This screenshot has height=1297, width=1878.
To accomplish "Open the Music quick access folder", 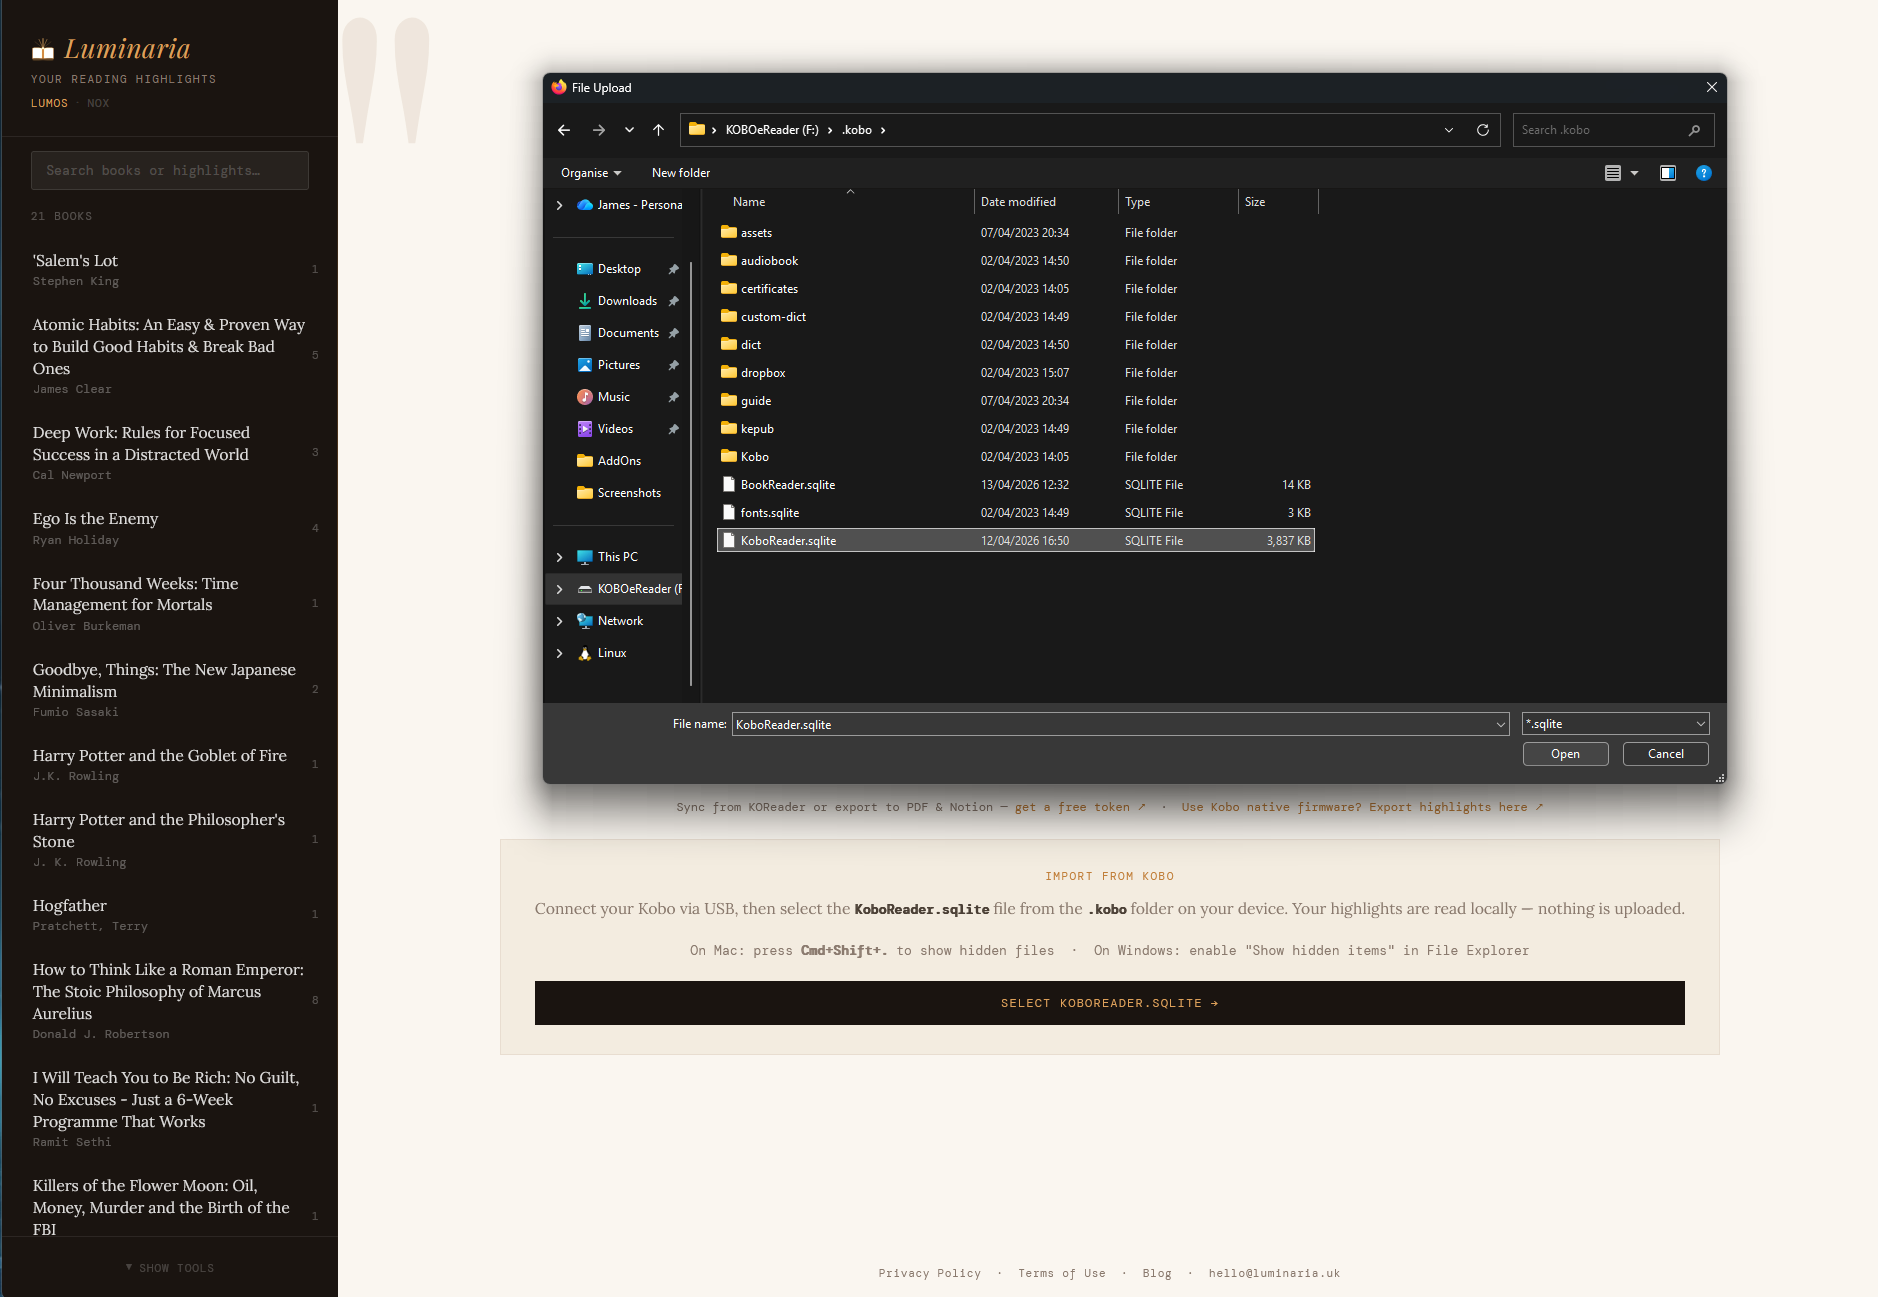I will [613, 397].
